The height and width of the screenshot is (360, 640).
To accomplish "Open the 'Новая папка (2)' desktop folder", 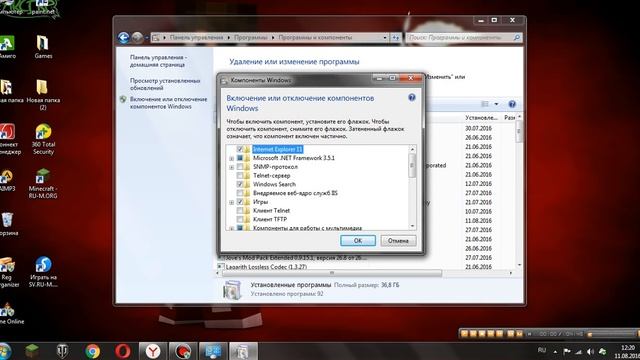I will (x=43, y=95).
